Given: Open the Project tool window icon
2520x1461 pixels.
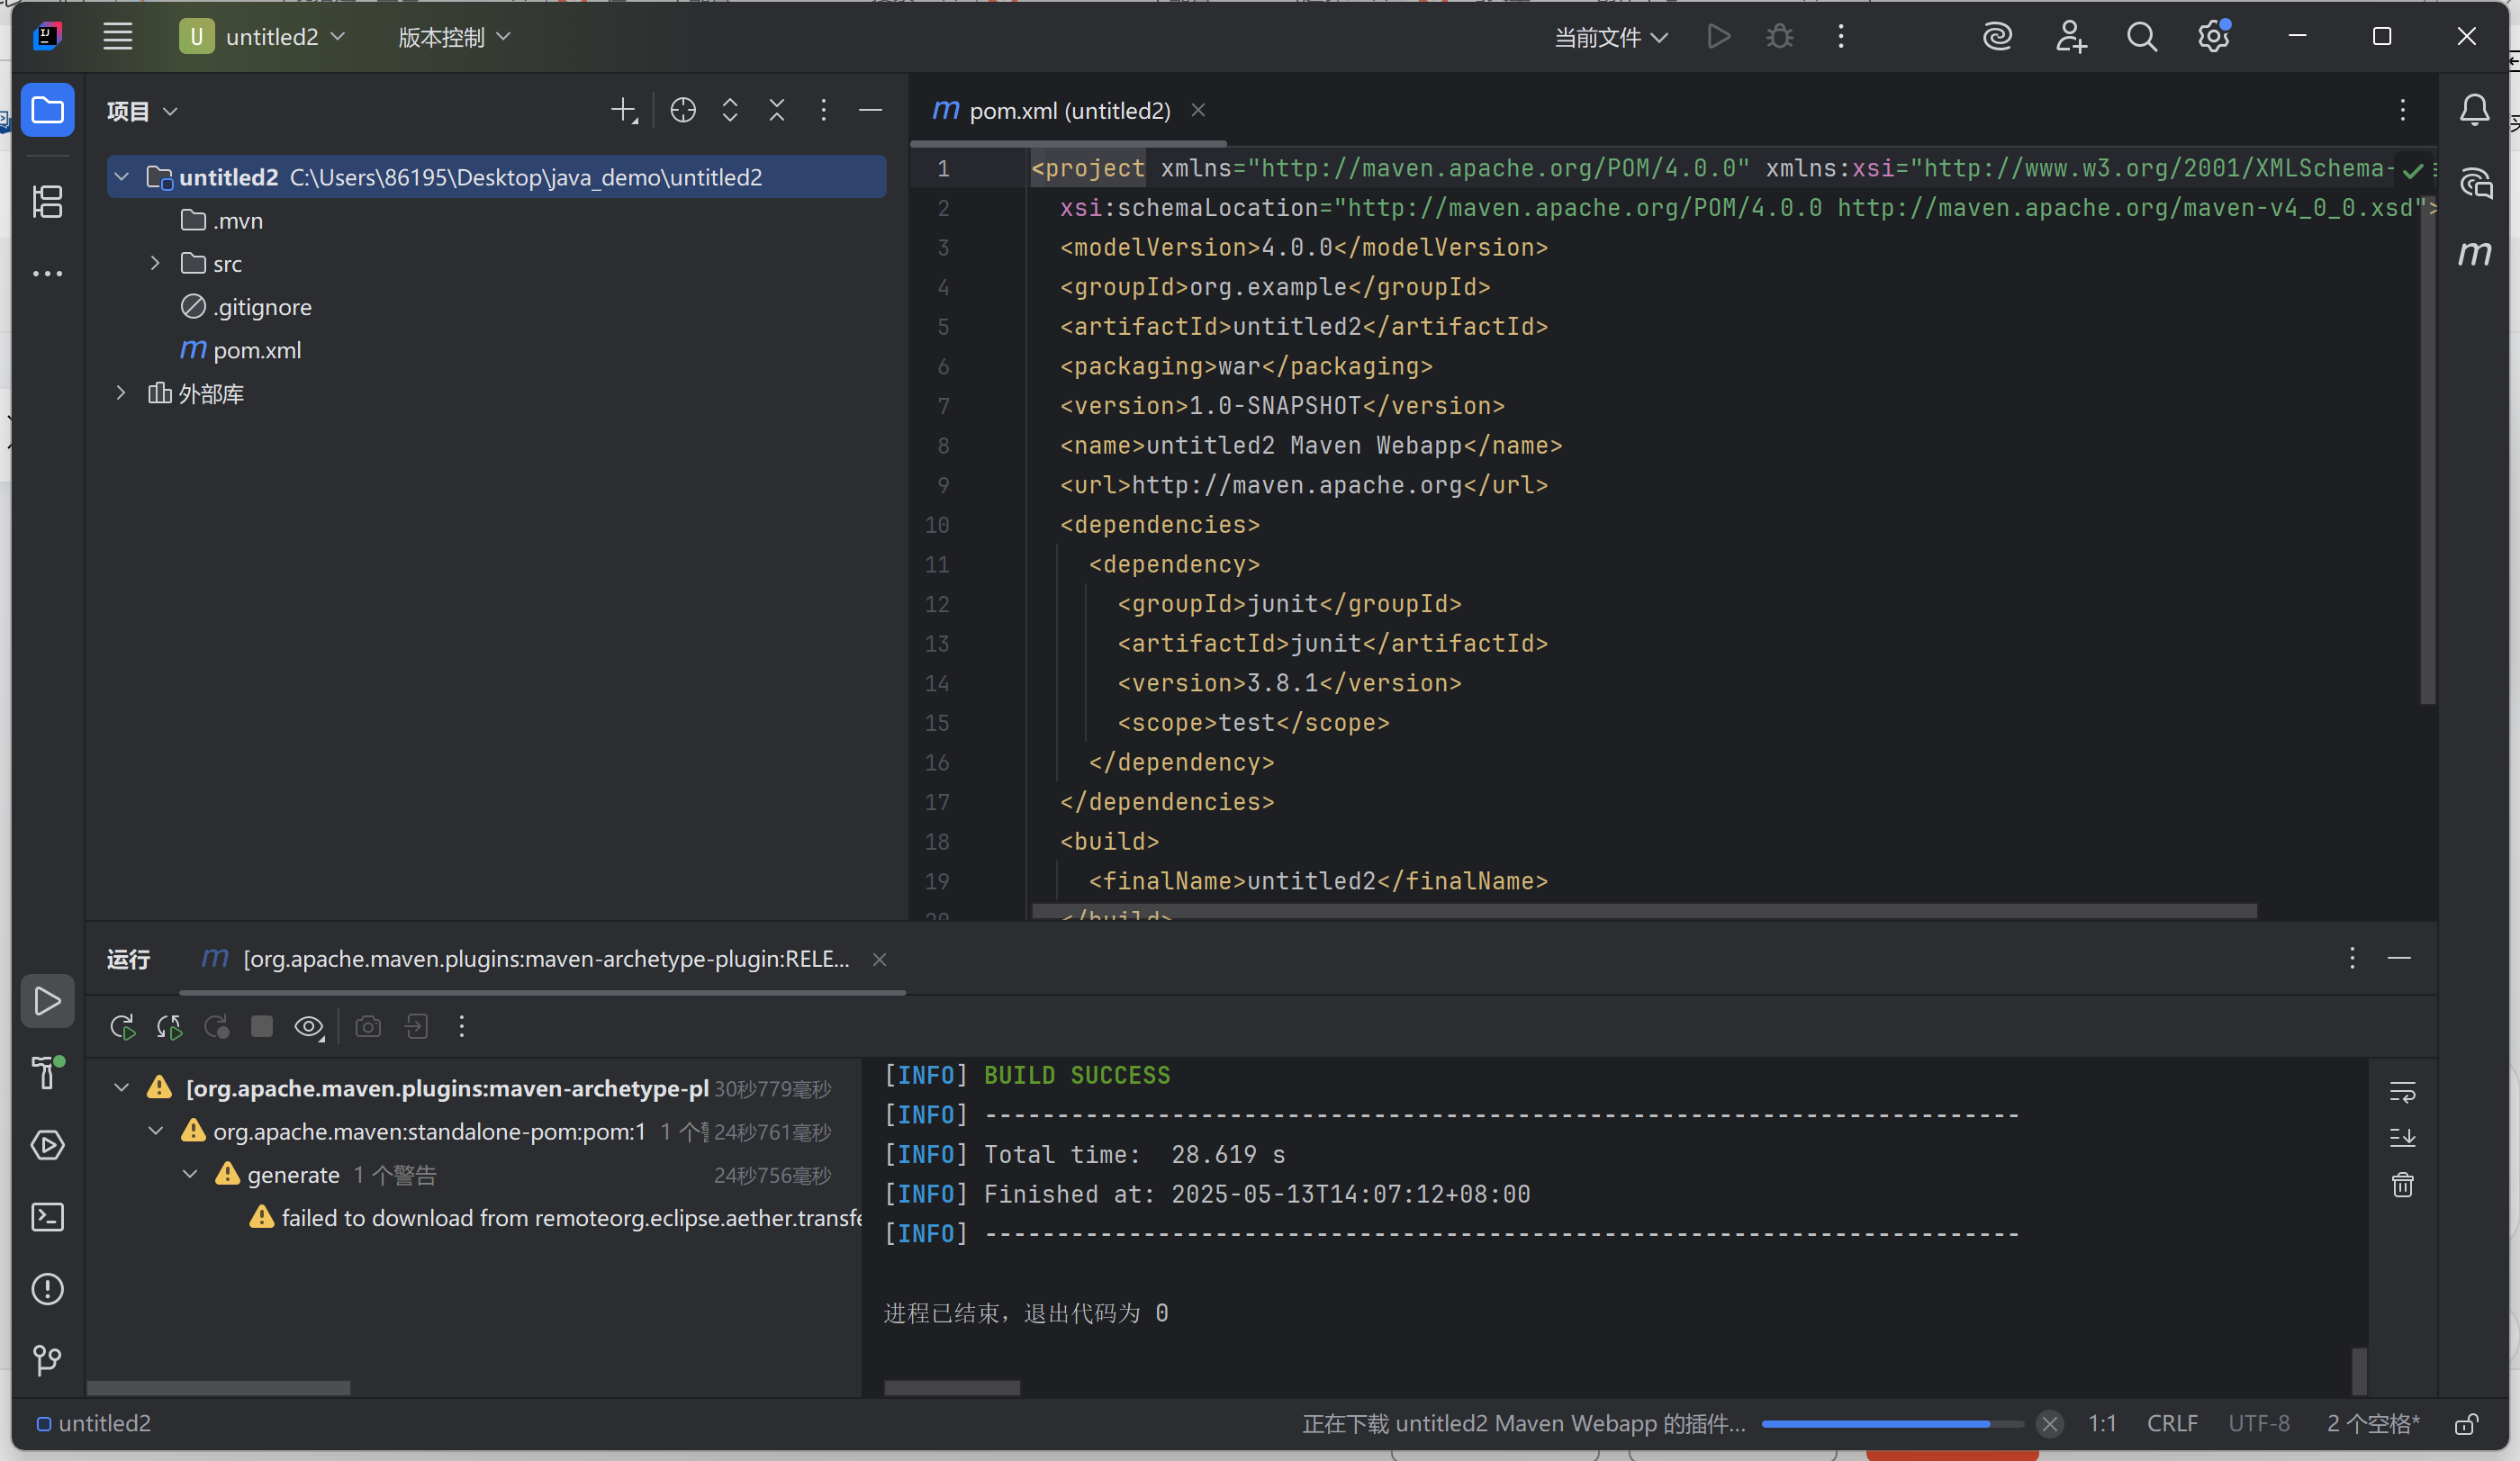Looking at the screenshot, I should coord(47,110).
